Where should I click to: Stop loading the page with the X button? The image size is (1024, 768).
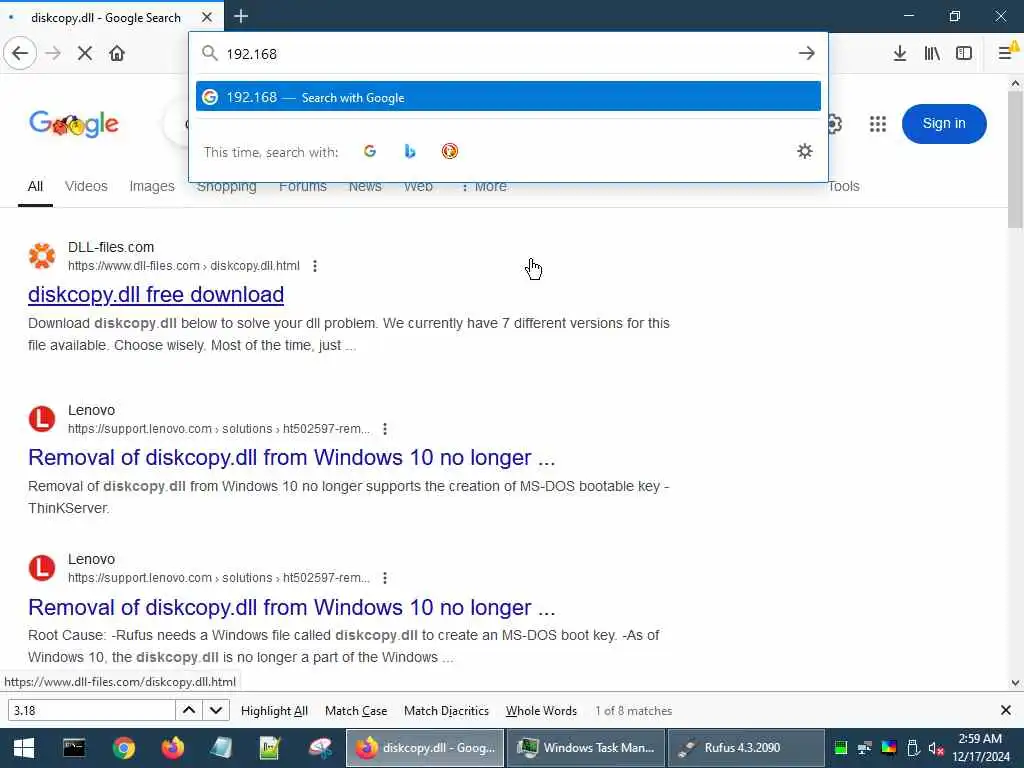(x=85, y=53)
